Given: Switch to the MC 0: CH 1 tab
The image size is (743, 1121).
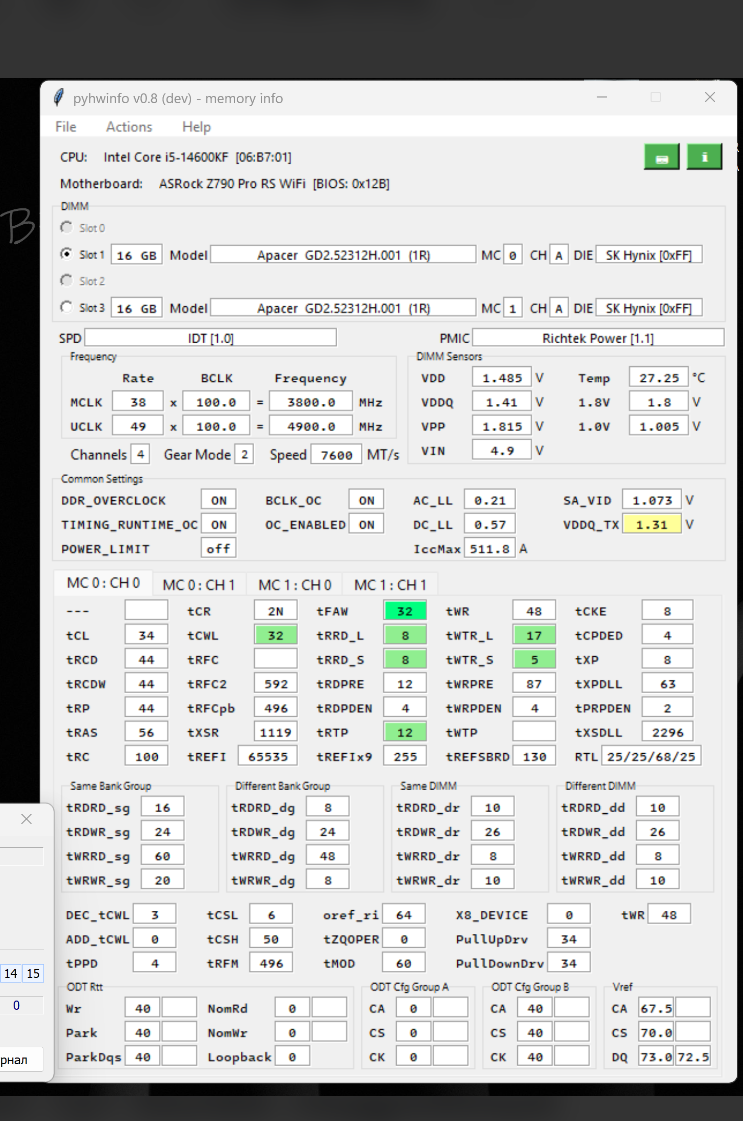Looking at the screenshot, I should (x=199, y=585).
